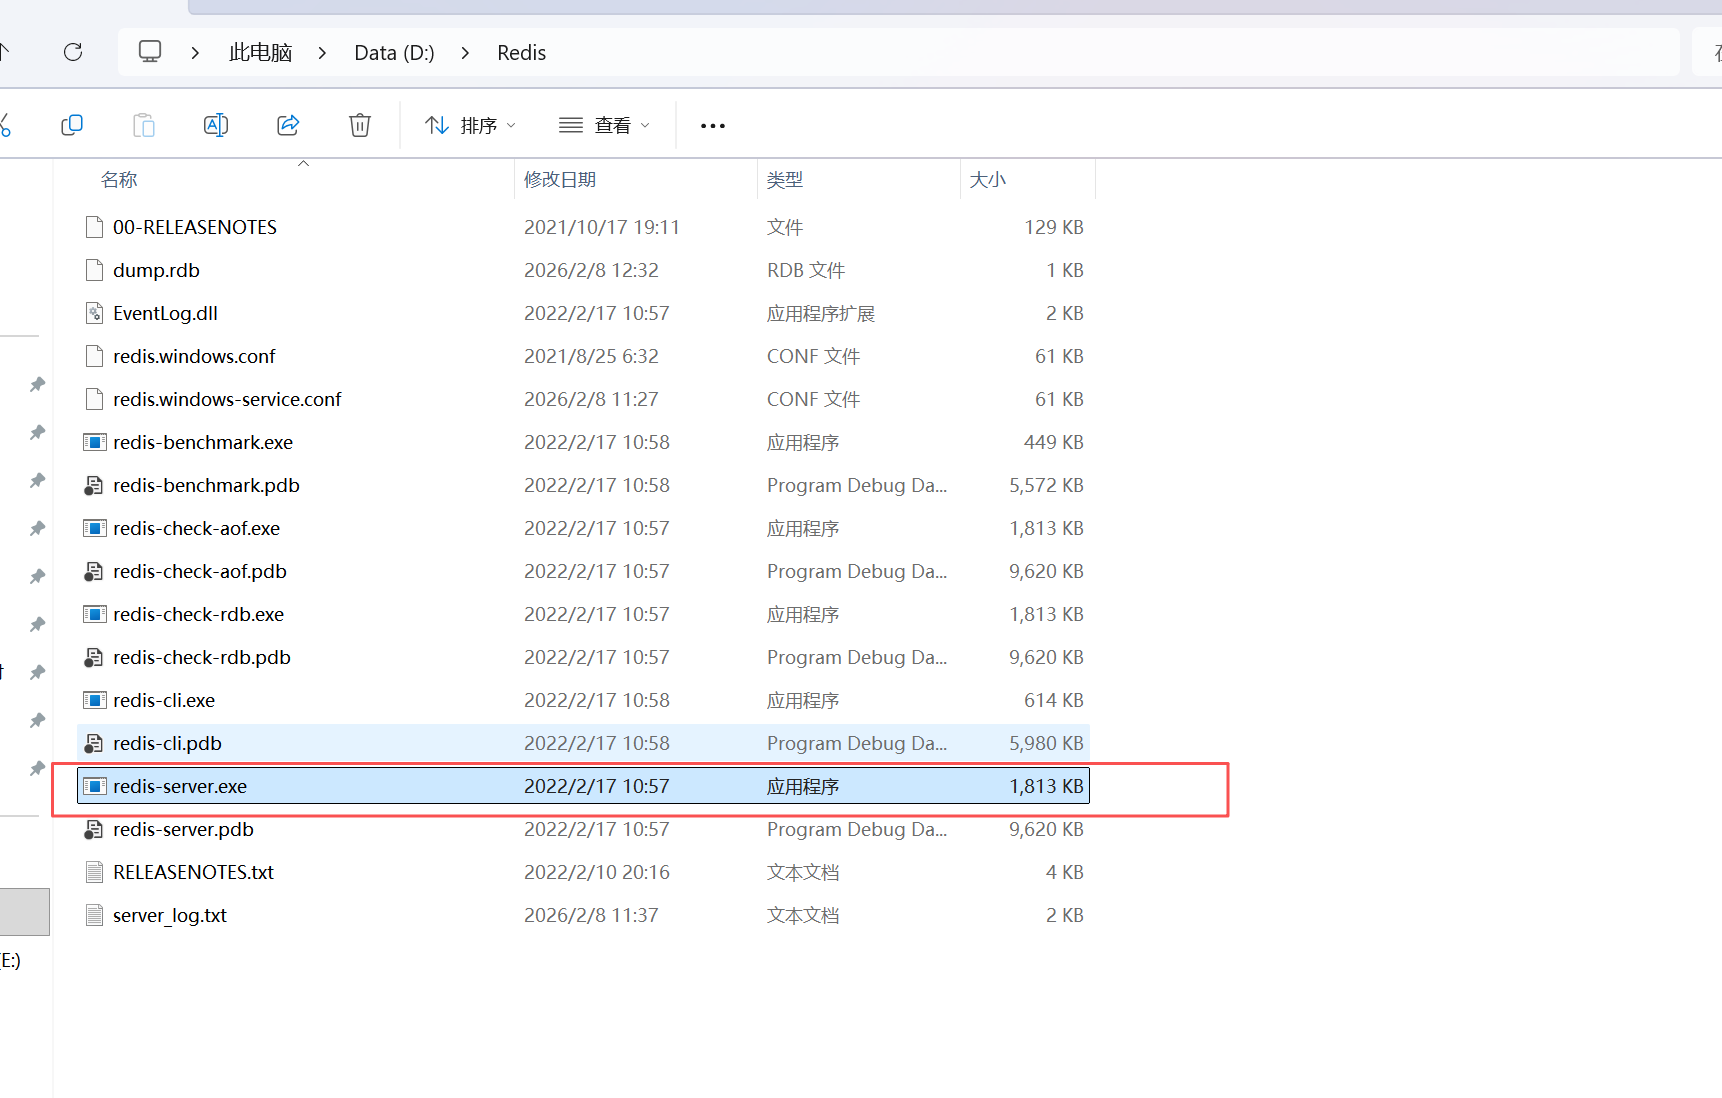Open the more options ellipsis menu

713,126
